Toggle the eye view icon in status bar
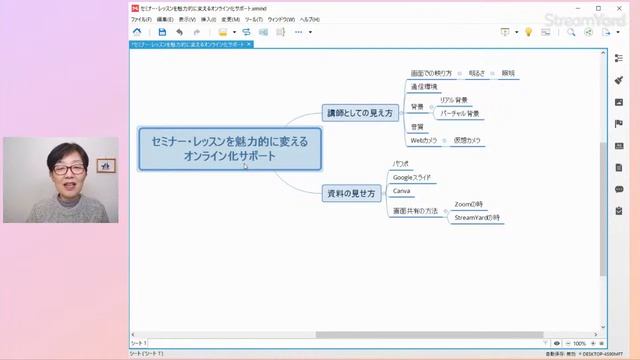 [556, 343]
